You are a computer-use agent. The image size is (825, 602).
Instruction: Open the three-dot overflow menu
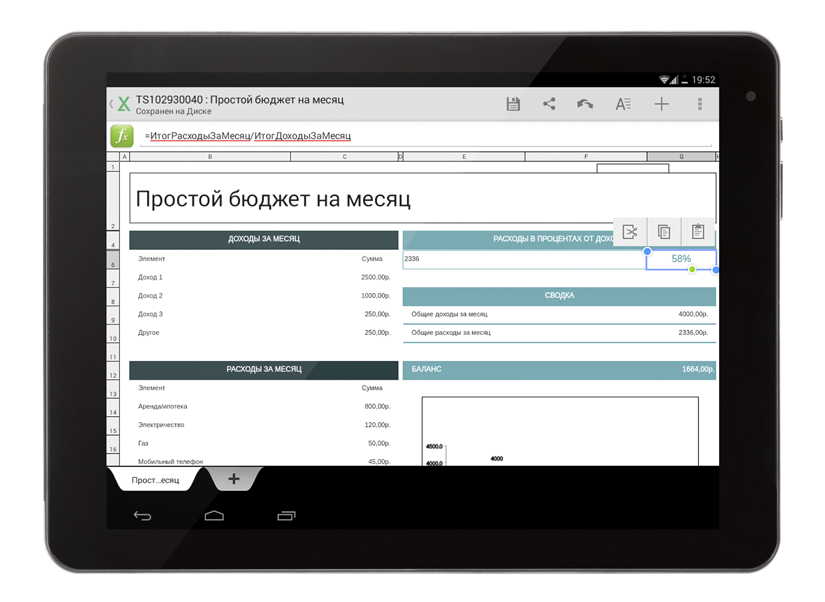(700, 104)
